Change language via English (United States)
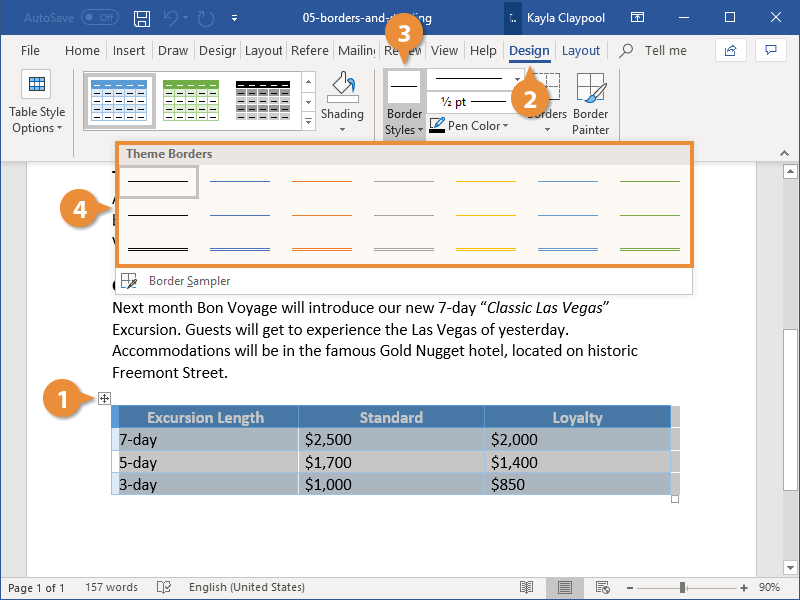Image resolution: width=800 pixels, height=600 pixels. [246, 587]
